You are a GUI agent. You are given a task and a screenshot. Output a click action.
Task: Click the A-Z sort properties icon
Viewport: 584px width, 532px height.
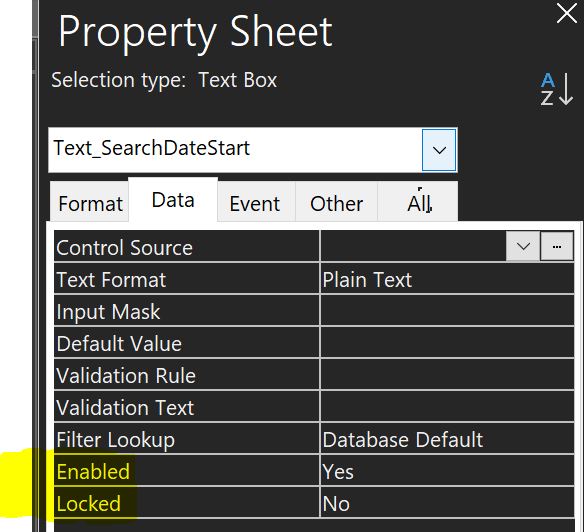(x=556, y=89)
